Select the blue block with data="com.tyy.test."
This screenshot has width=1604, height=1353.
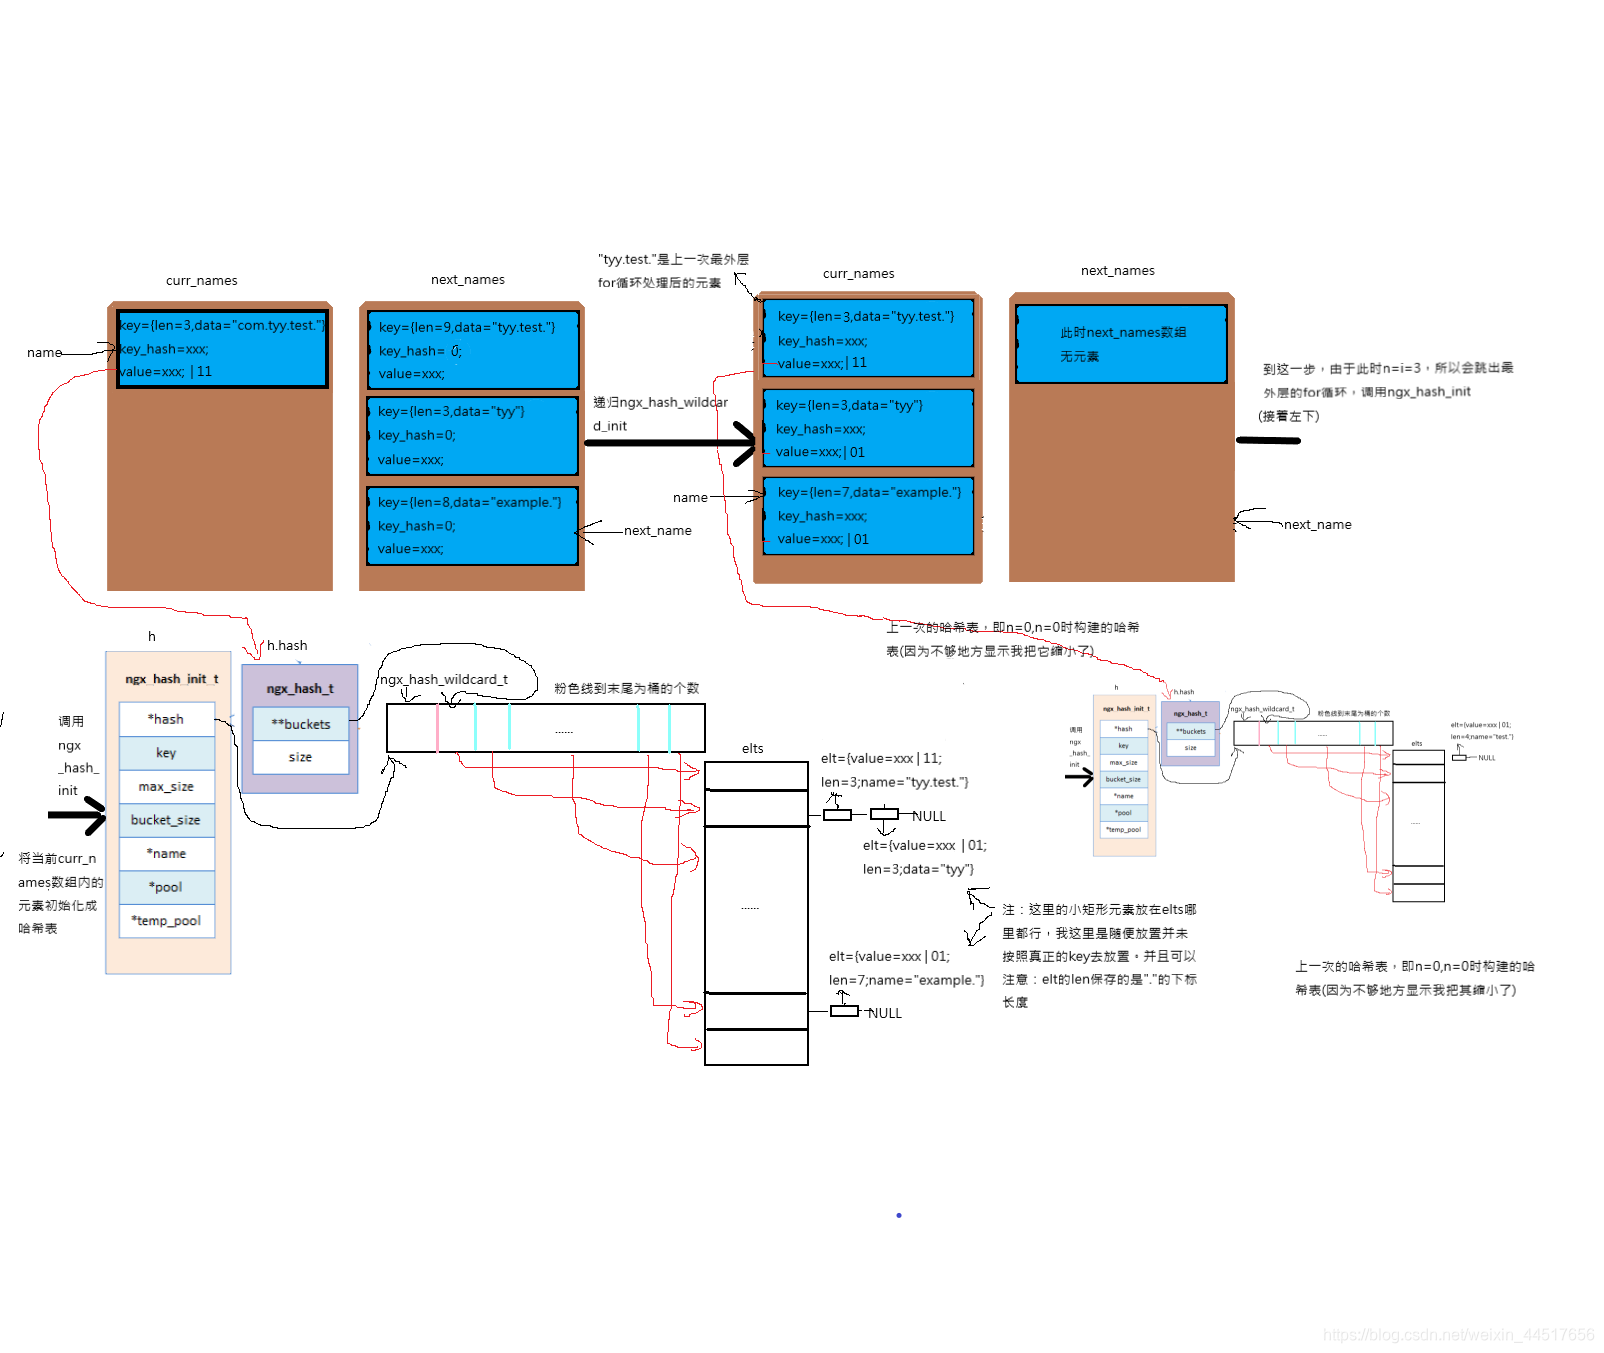pos(222,348)
